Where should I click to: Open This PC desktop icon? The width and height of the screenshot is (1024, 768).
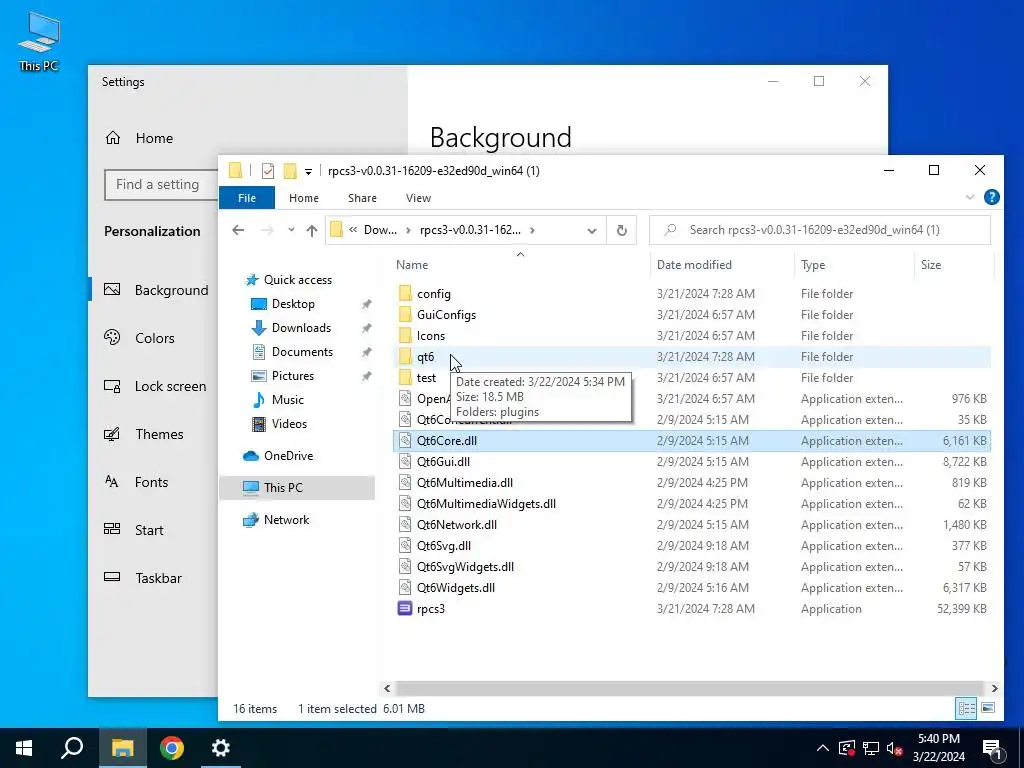[39, 42]
